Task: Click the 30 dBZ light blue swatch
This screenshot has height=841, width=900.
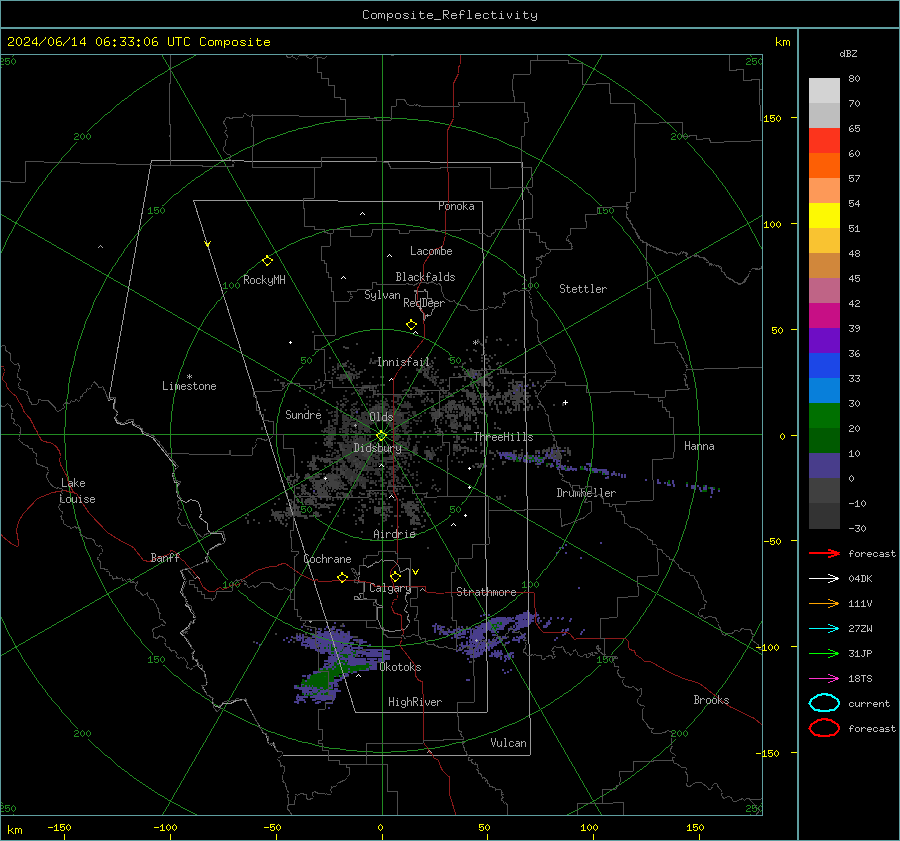Action: (824, 390)
